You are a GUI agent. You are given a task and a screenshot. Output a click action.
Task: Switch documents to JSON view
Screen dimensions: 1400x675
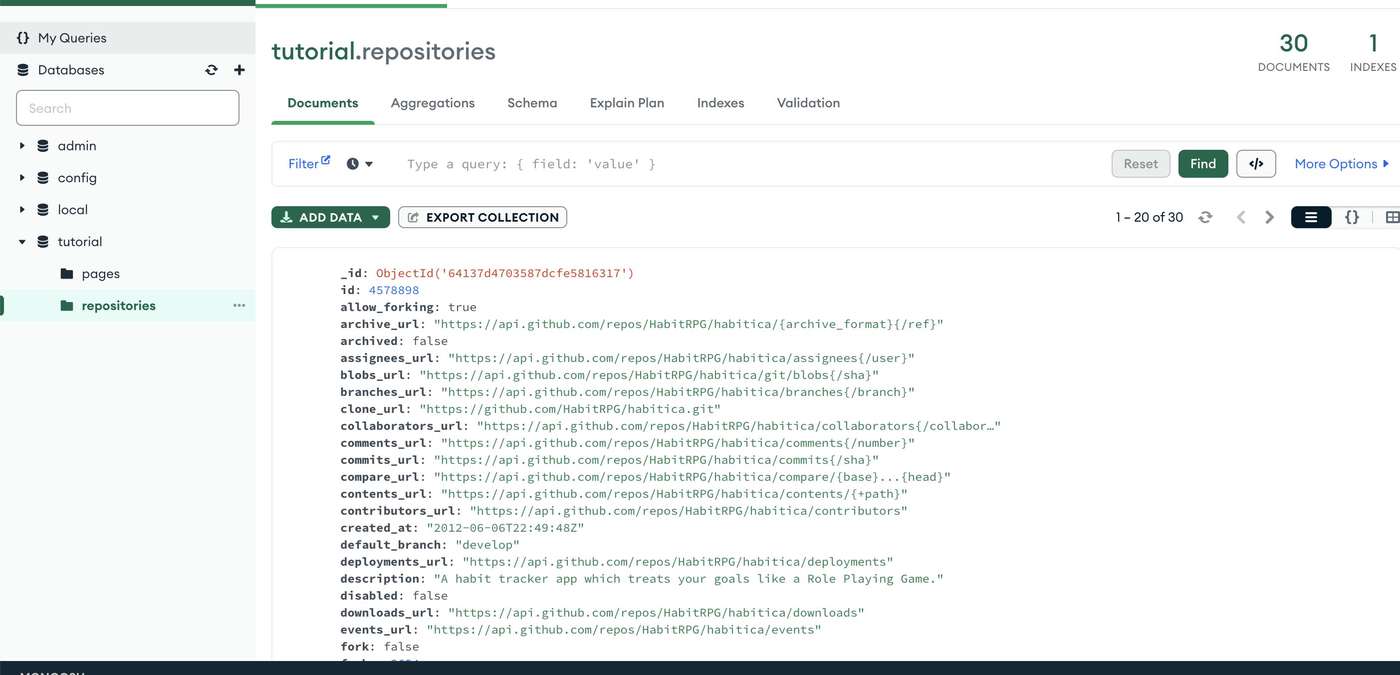click(1352, 216)
